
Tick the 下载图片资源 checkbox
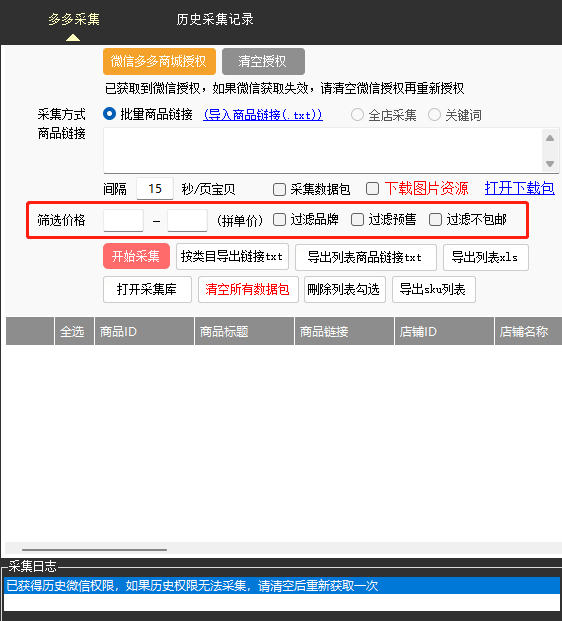tap(372, 189)
